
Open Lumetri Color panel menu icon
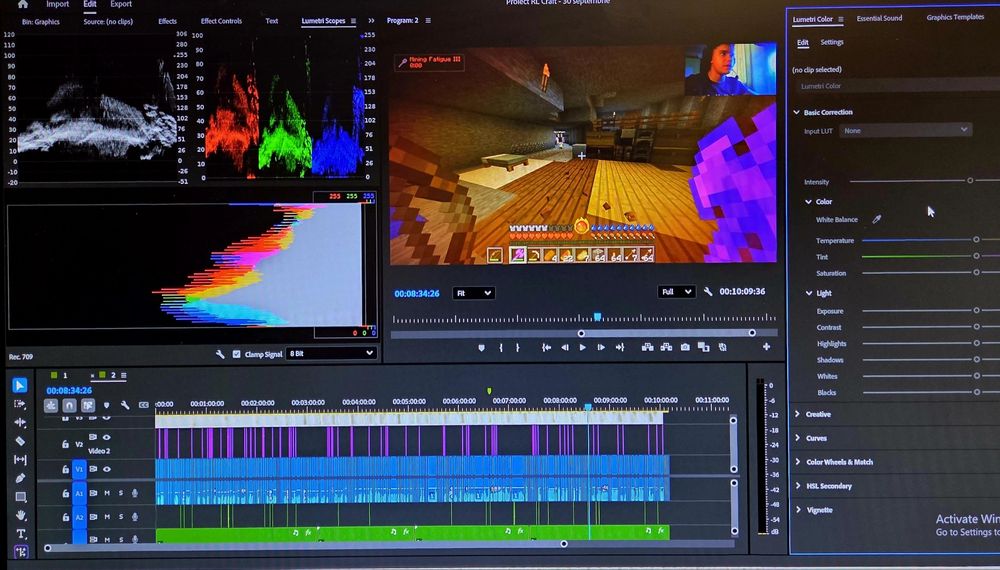pos(841,20)
